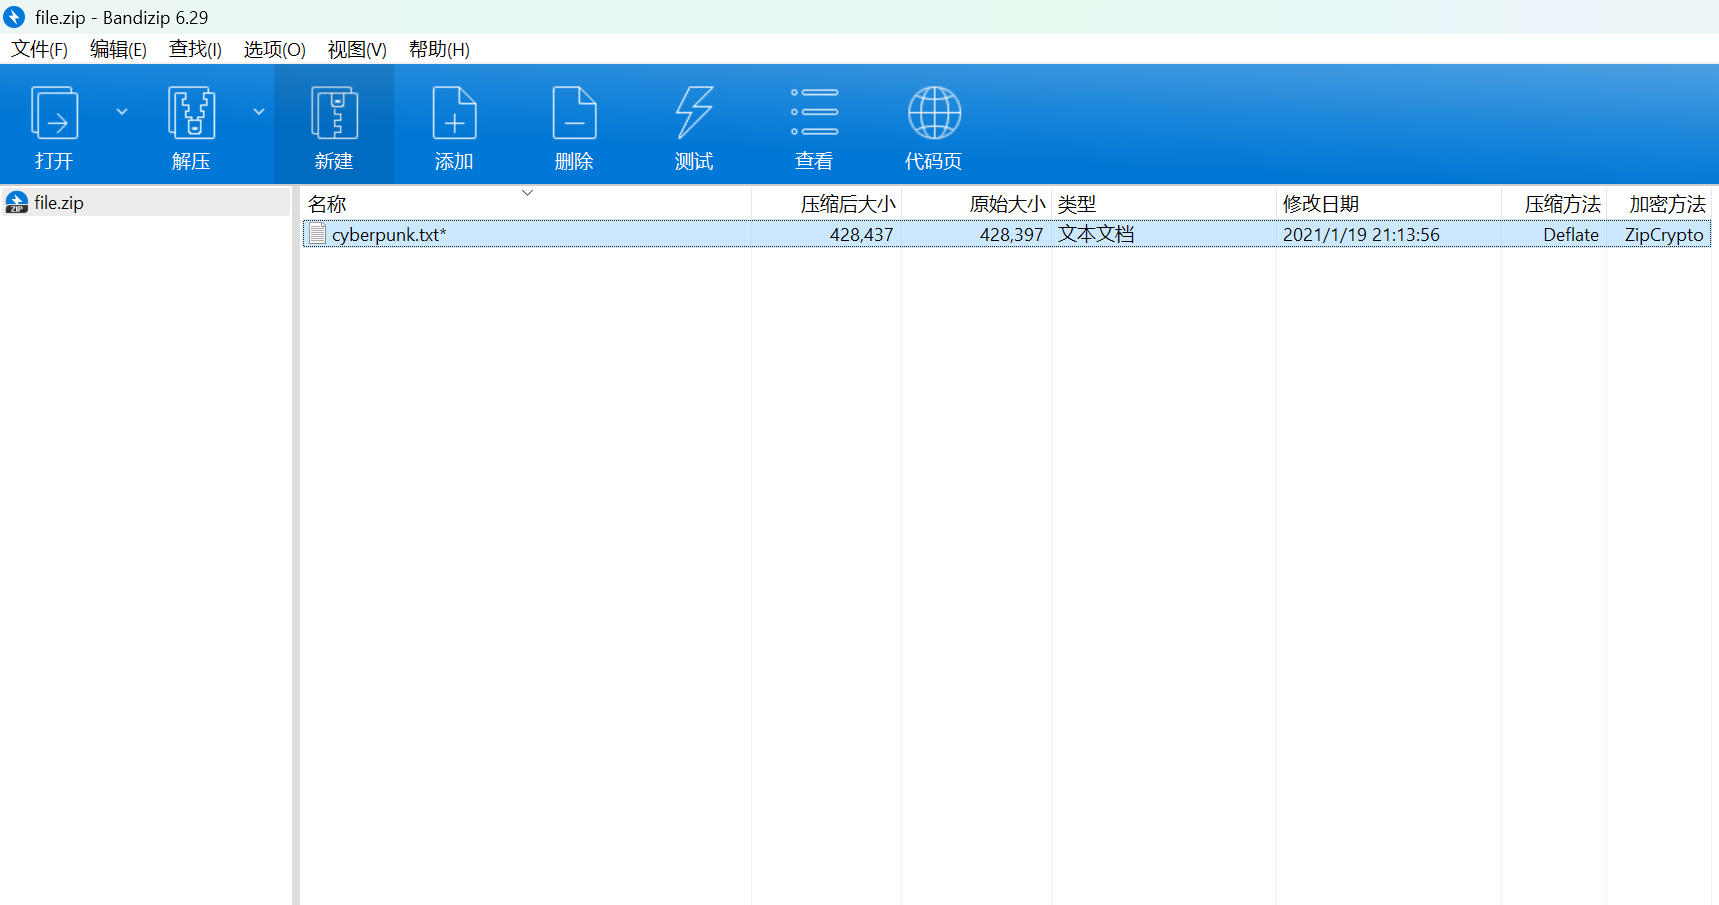Click the New archive (新建) icon
The width and height of the screenshot is (1719, 905).
334,113
